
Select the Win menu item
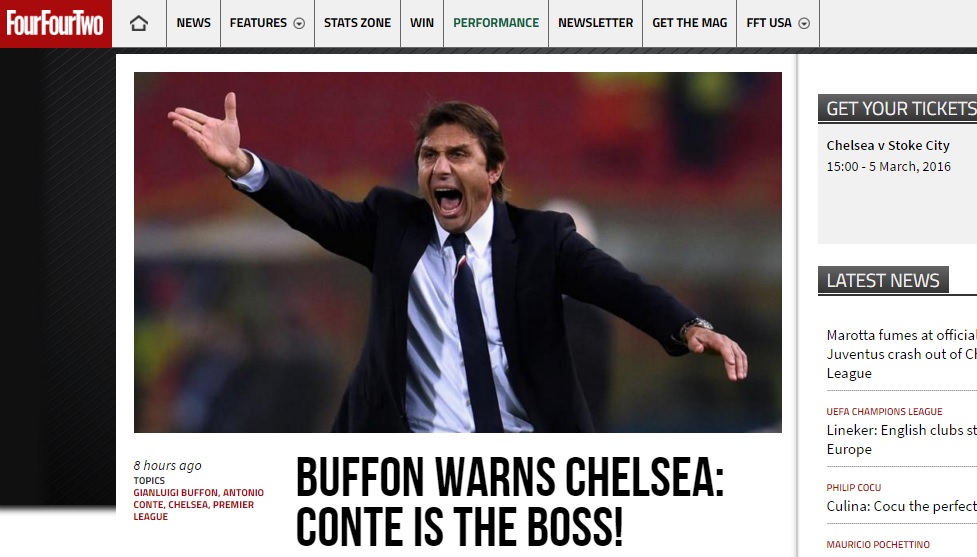click(422, 23)
